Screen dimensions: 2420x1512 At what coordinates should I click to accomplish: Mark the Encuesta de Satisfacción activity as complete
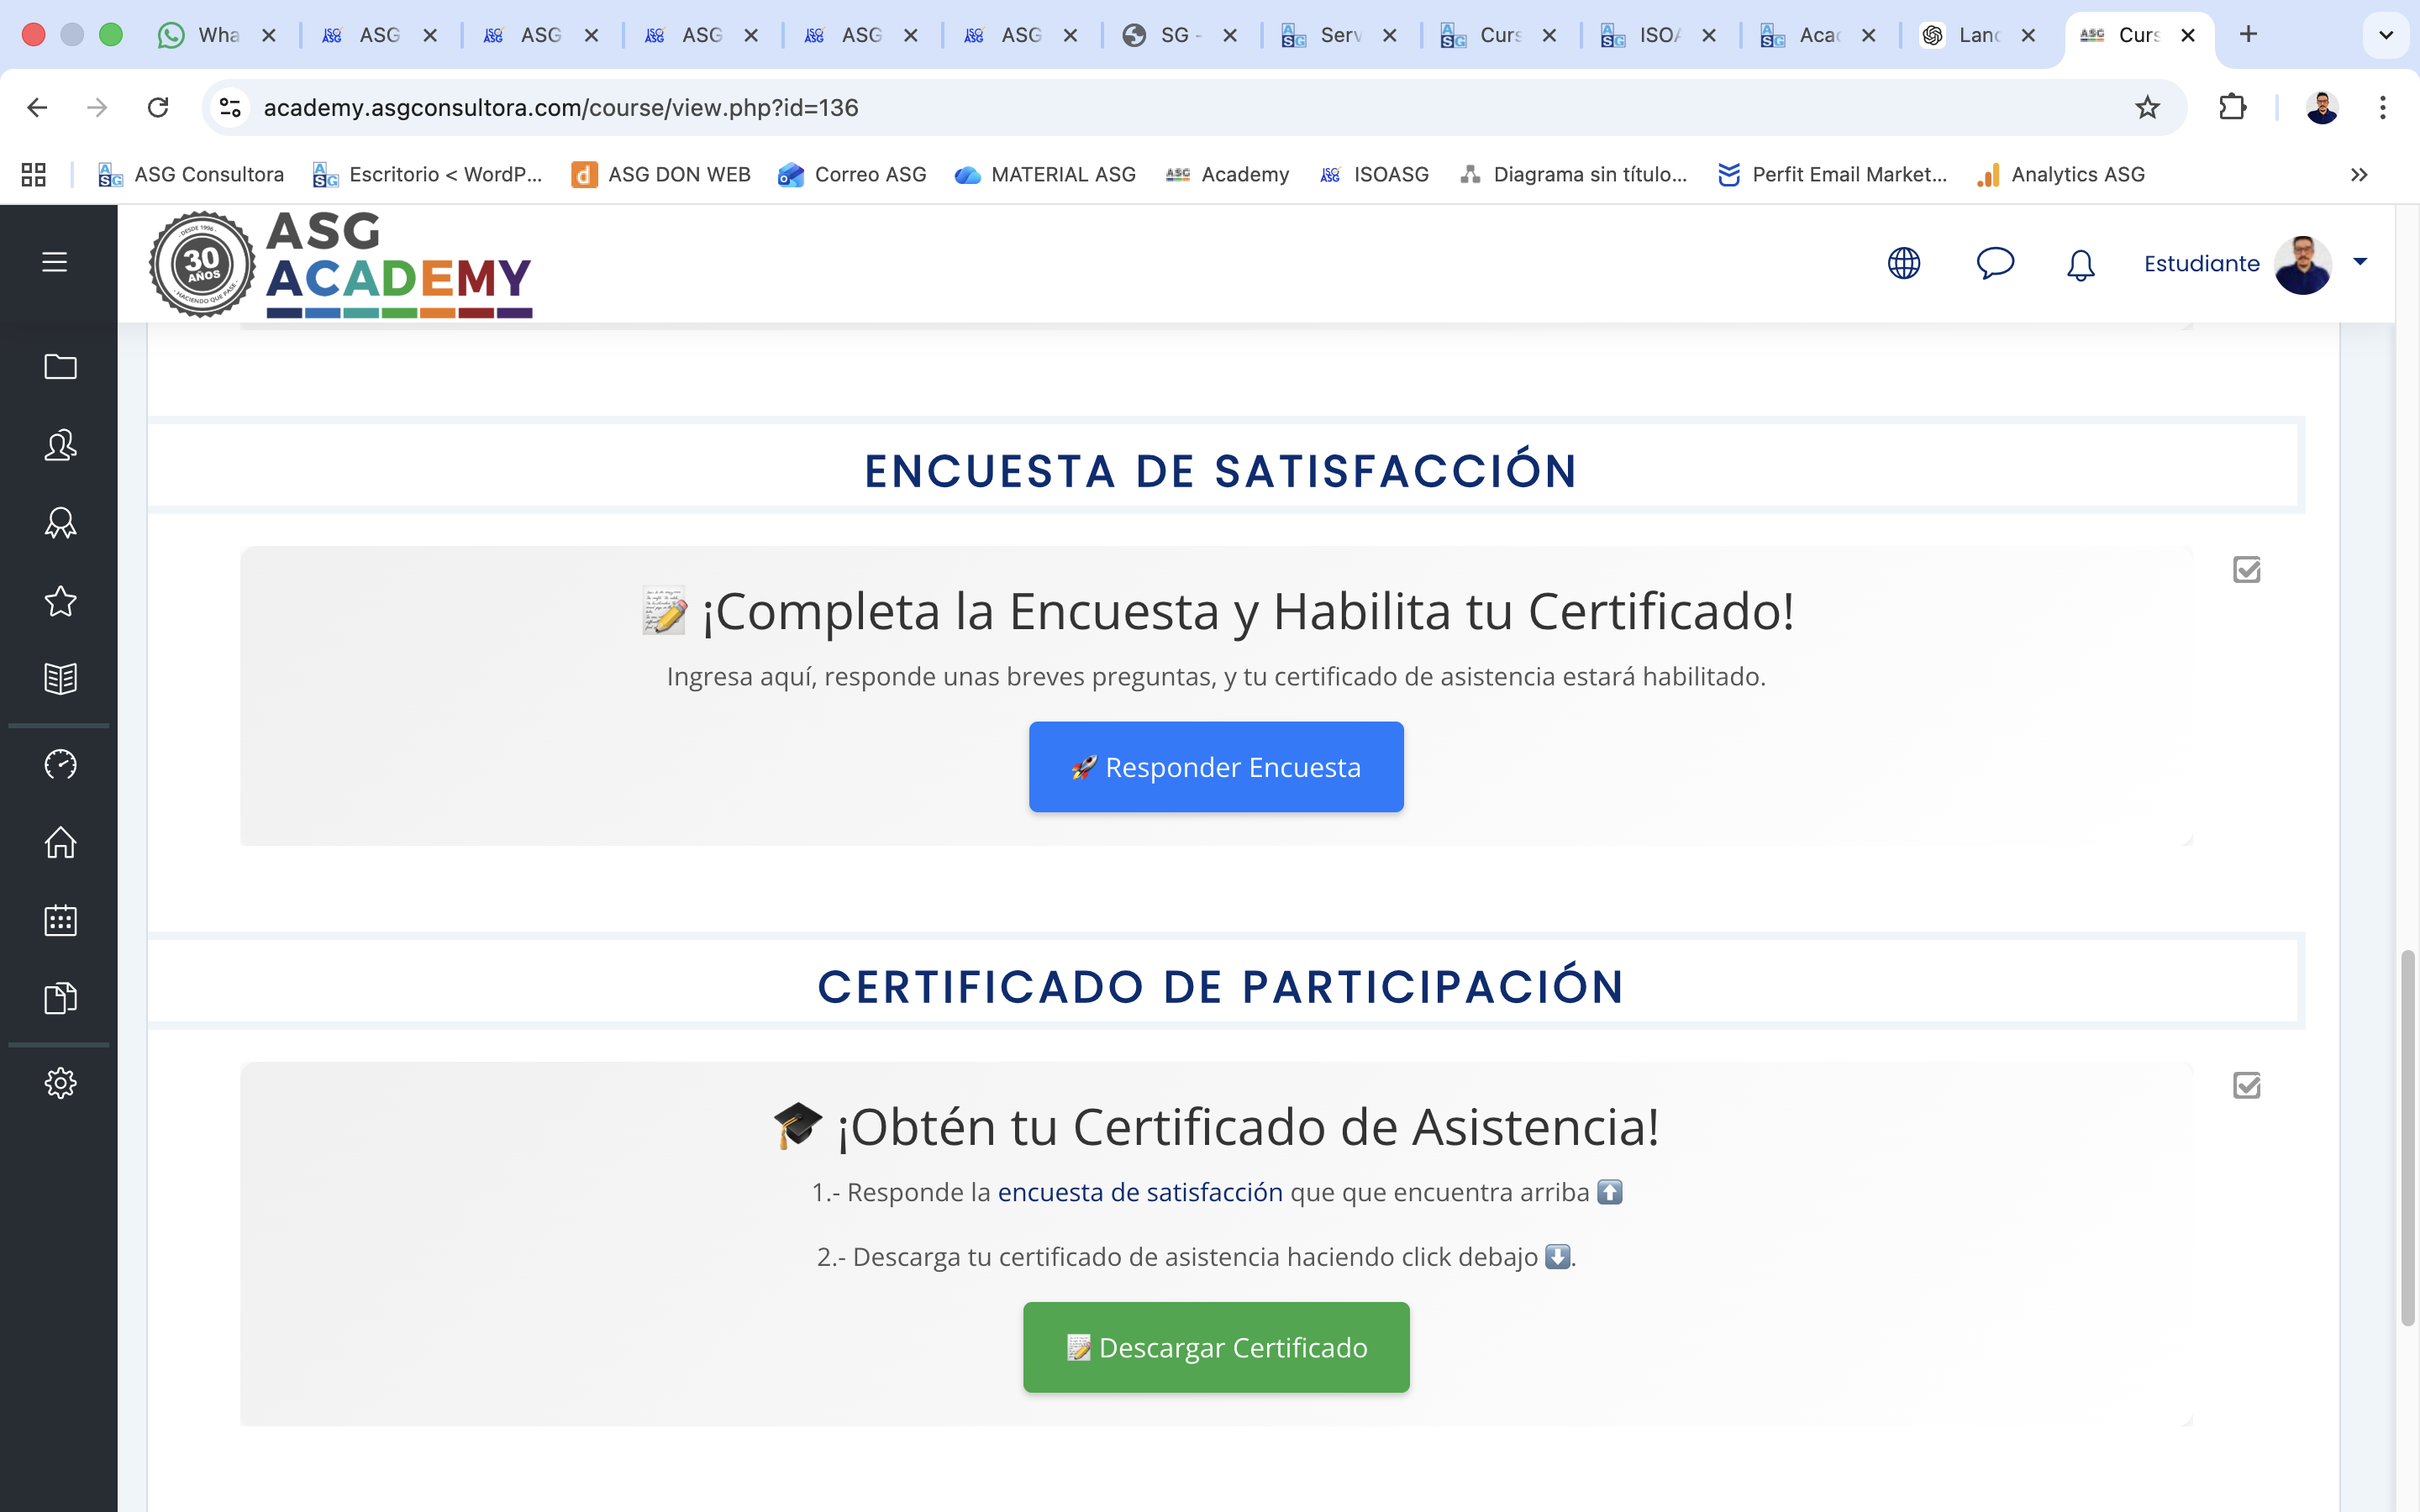pos(2248,569)
